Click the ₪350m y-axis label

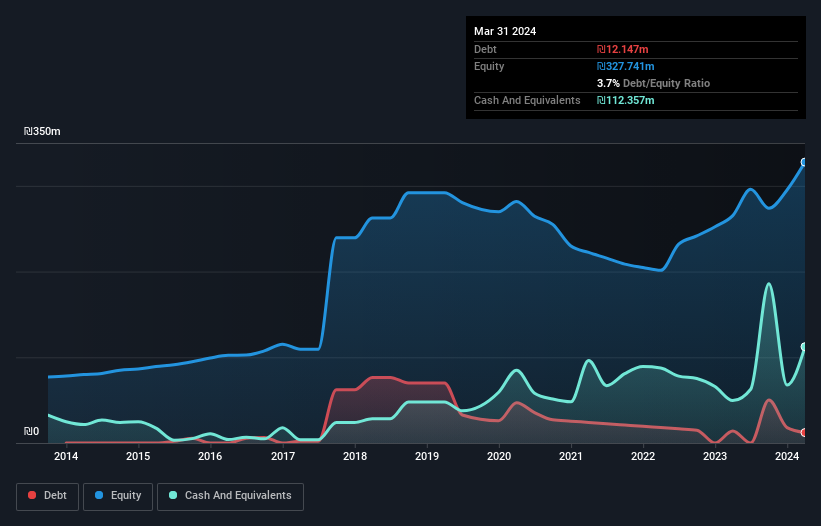pyautogui.click(x=42, y=131)
